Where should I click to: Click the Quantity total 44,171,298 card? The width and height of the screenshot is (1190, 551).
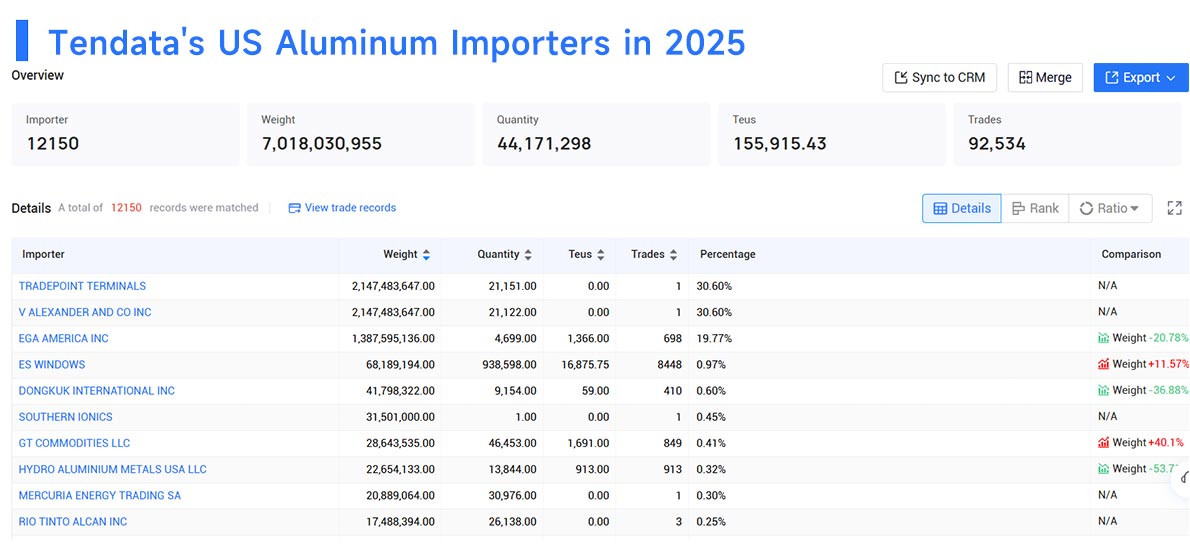(x=597, y=134)
